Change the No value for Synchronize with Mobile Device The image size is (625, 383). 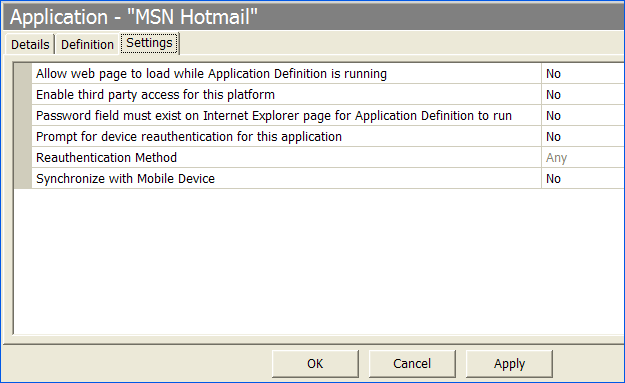click(x=583, y=179)
